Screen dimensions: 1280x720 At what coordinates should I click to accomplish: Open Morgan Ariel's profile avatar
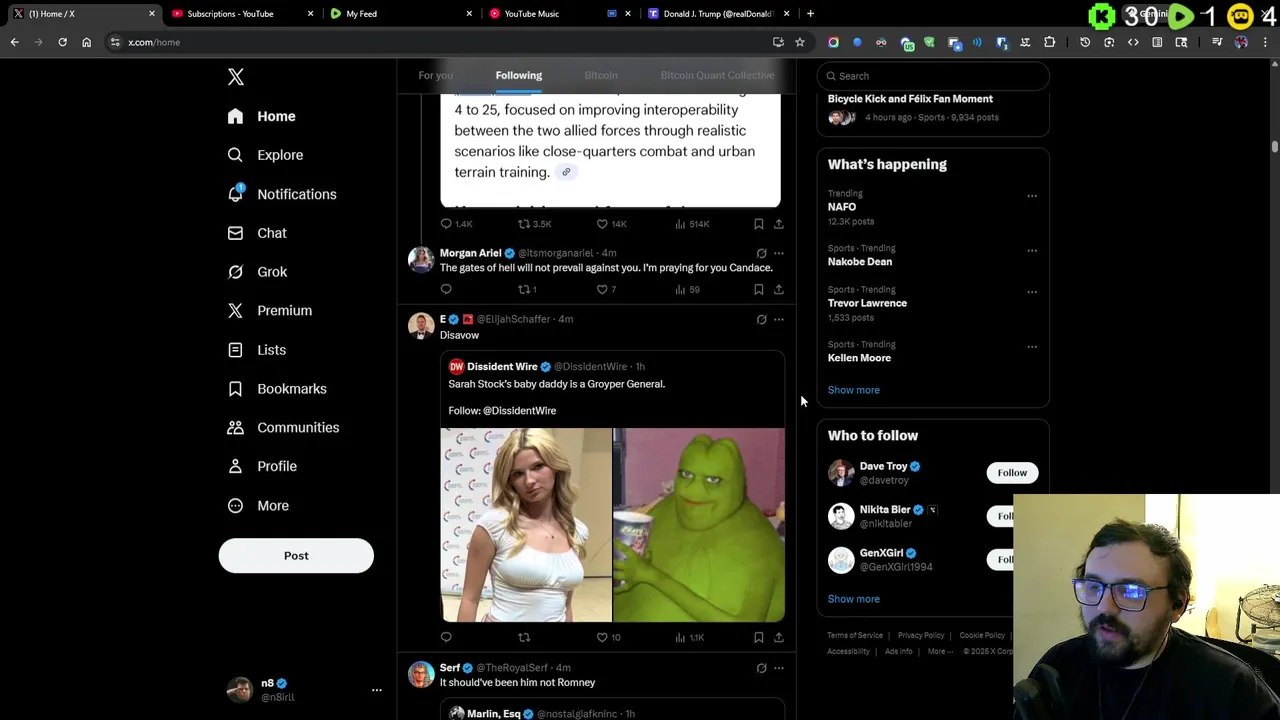coord(421,260)
